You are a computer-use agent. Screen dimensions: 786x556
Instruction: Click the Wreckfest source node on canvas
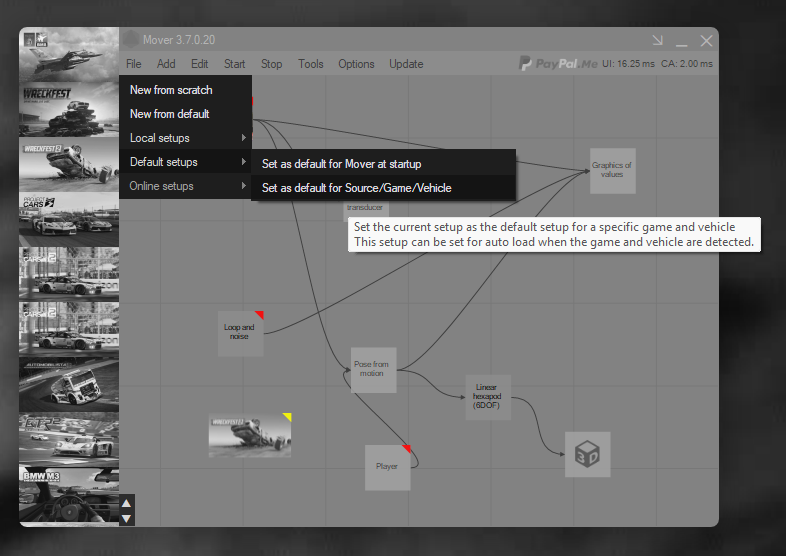coord(250,435)
